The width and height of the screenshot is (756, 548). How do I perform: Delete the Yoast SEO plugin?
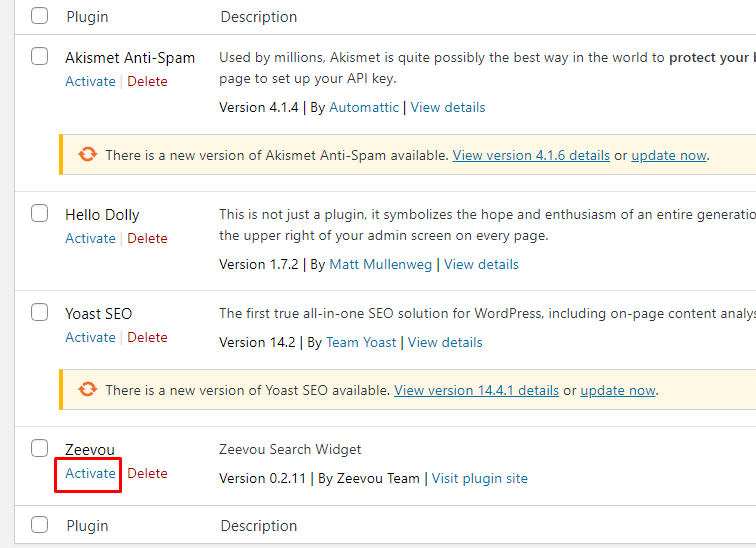point(147,337)
